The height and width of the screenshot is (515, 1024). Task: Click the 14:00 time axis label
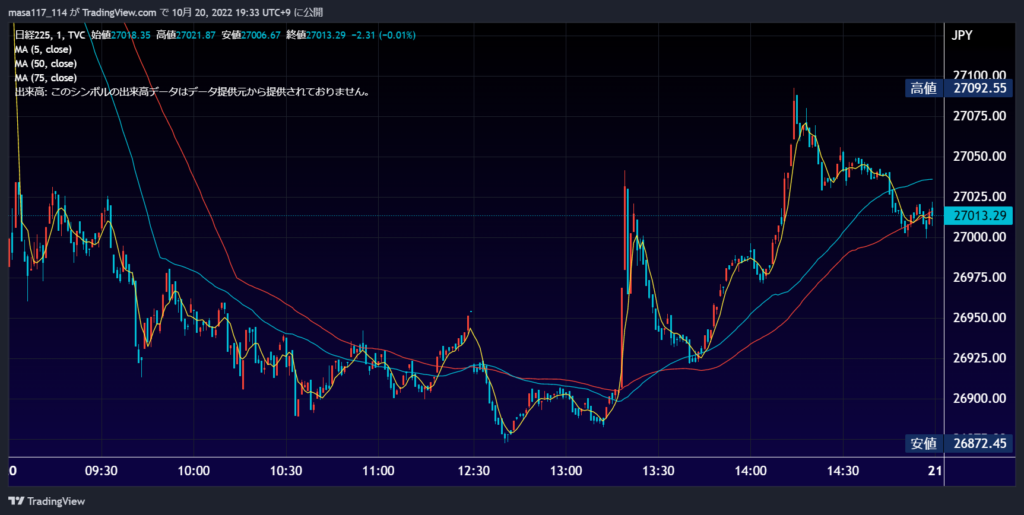pos(750,471)
